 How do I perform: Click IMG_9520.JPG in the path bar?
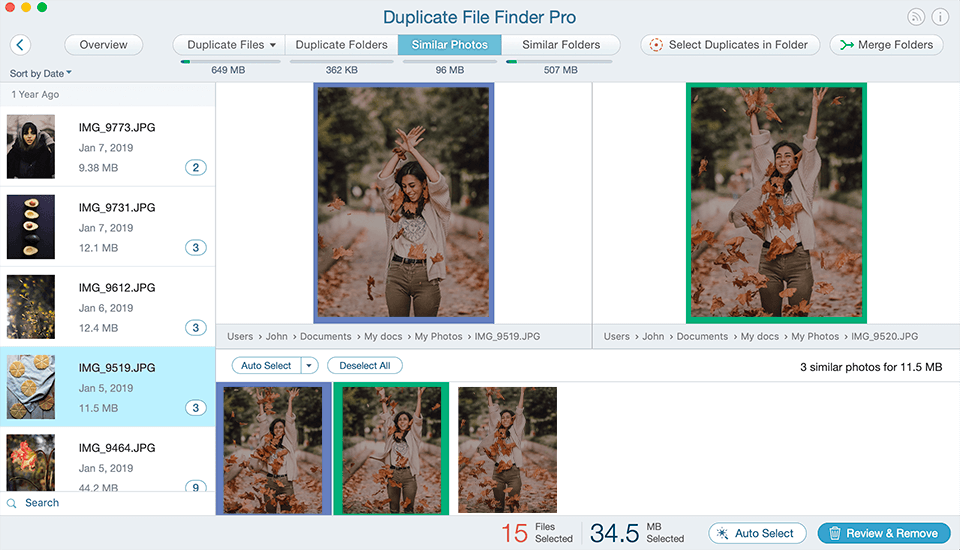[x=885, y=336]
